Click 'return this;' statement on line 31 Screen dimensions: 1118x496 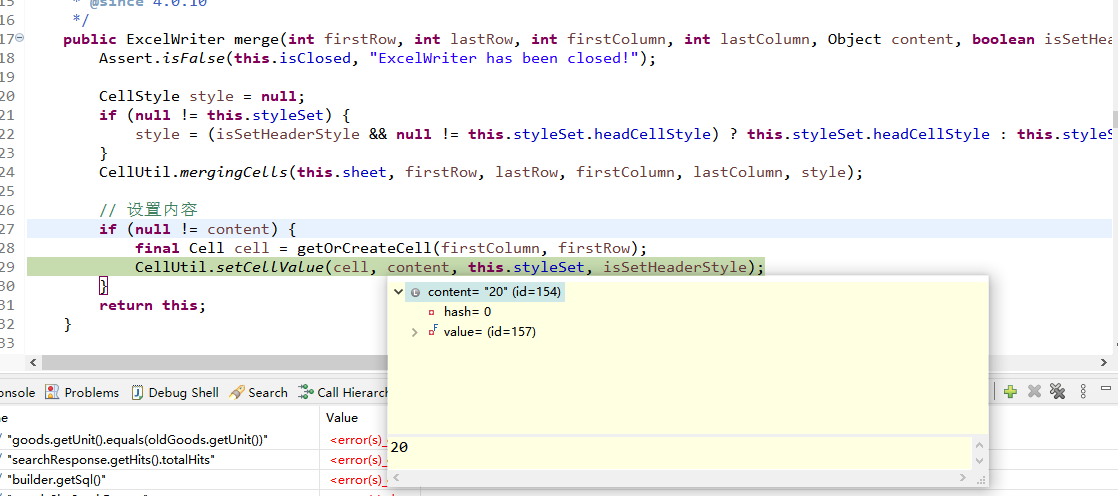[x=152, y=305]
